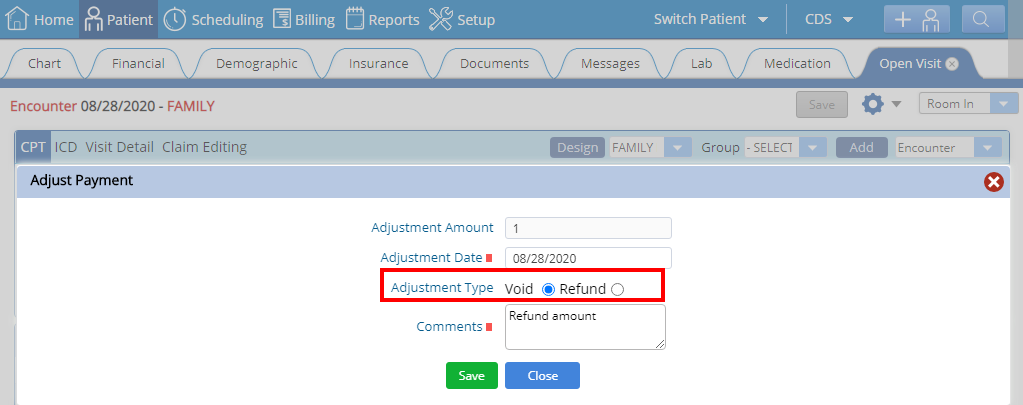Switch to the Financial tab
Viewport: 1023px width, 405px height.
[x=138, y=63]
